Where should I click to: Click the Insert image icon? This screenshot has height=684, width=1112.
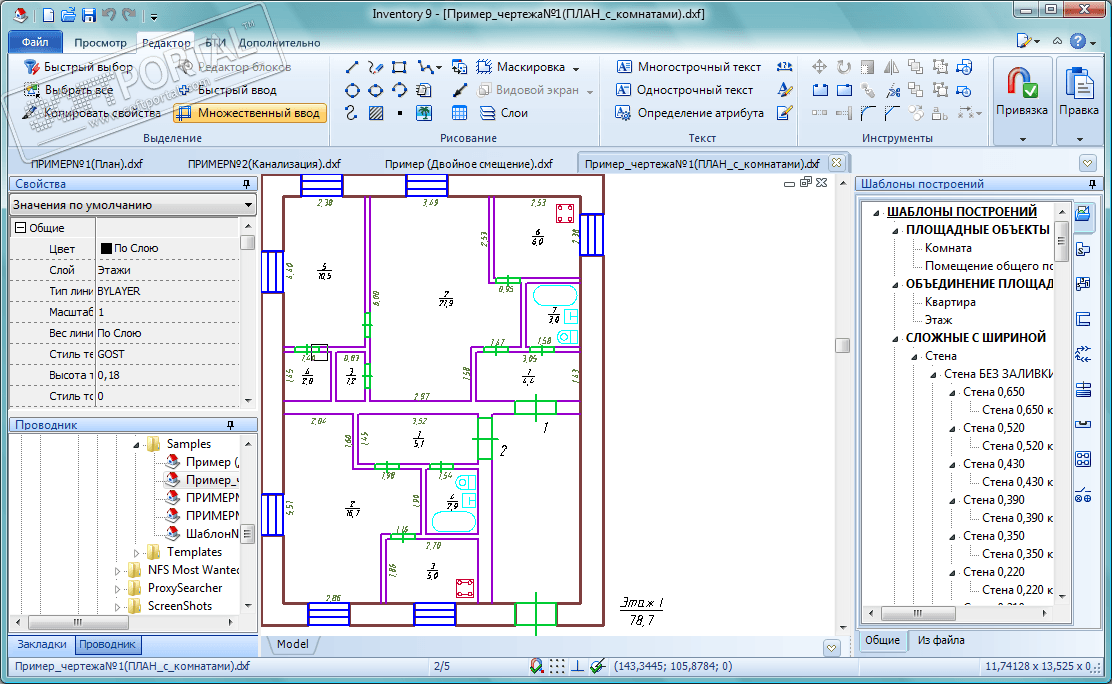tap(424, 113)
